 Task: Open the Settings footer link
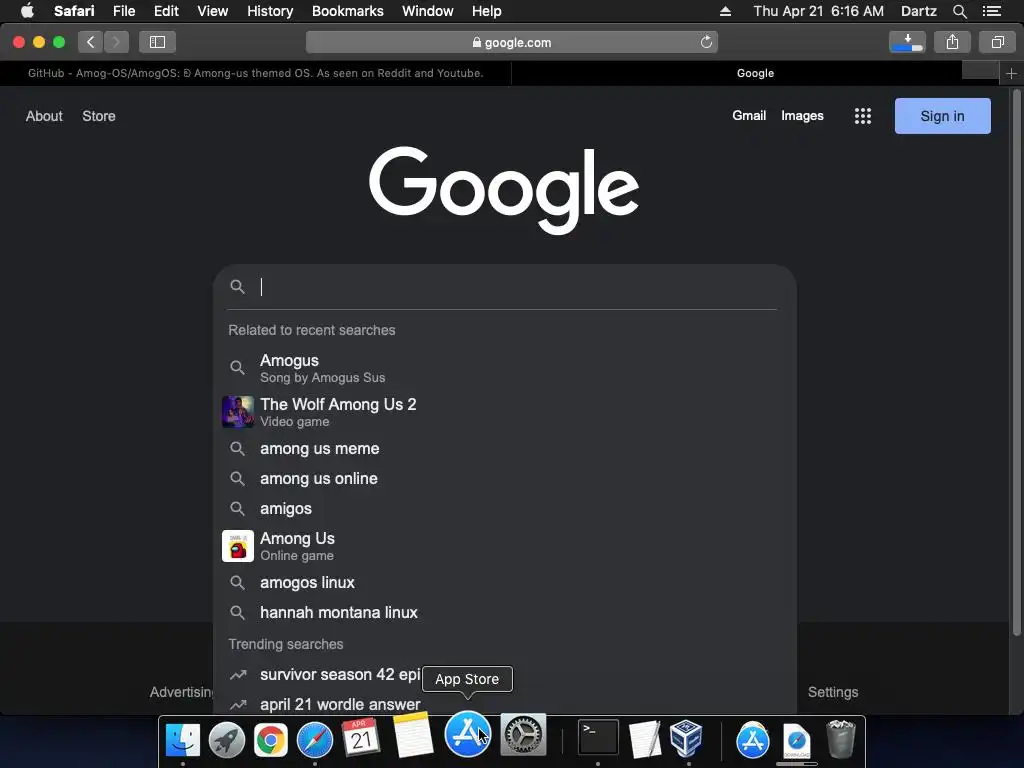pyautogui.click(x=833, y=692)
